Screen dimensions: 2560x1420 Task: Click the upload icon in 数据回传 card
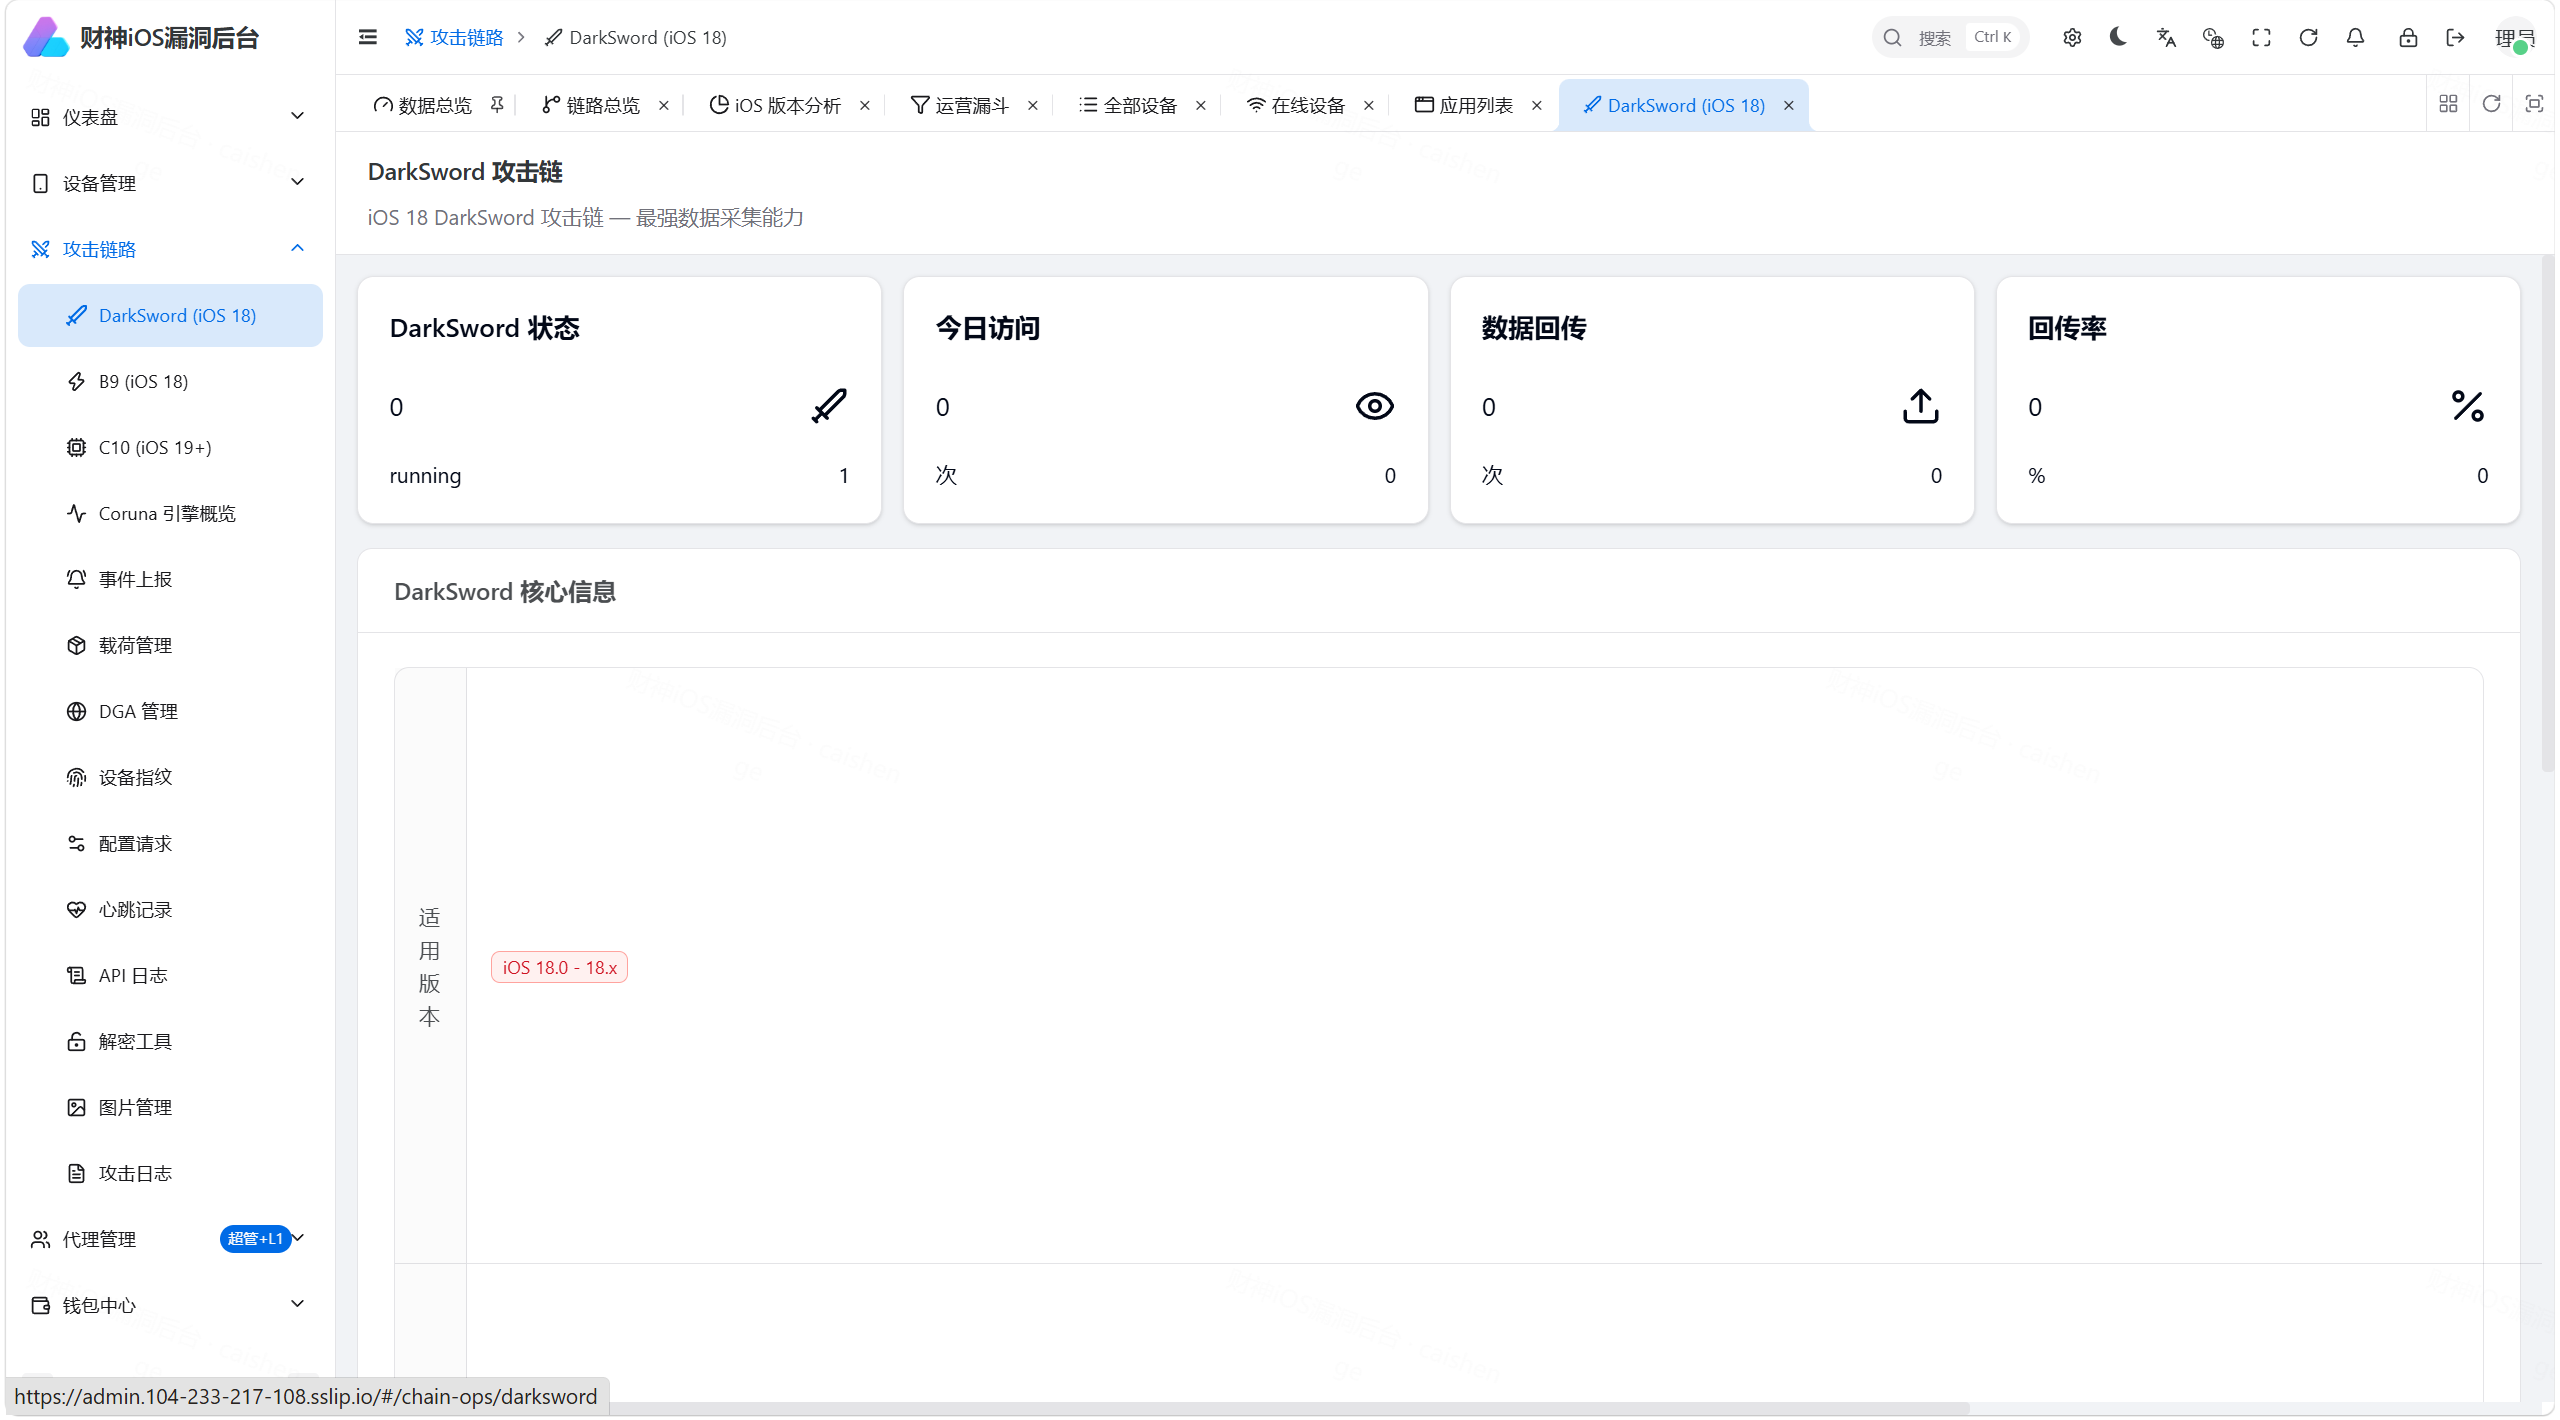[1920, 406]
